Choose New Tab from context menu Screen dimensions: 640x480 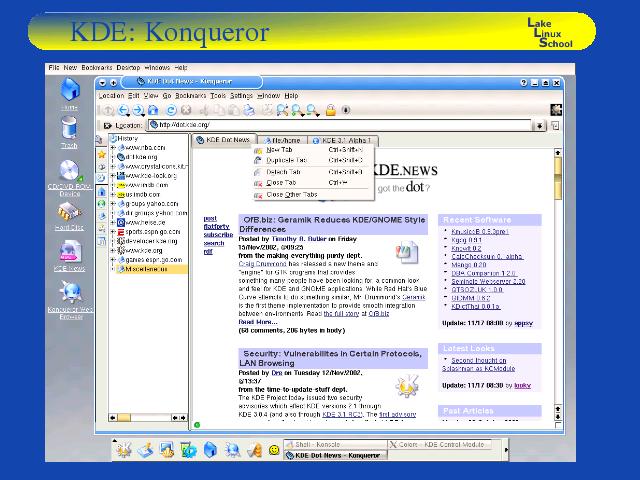coord(313,150)
